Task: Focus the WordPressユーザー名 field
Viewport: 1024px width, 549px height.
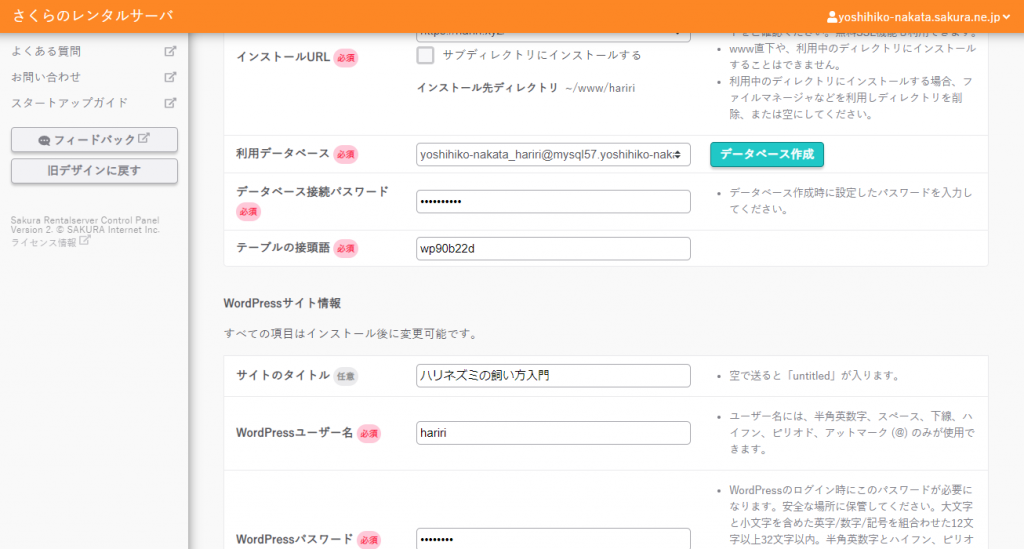Action: coord(553,433)
